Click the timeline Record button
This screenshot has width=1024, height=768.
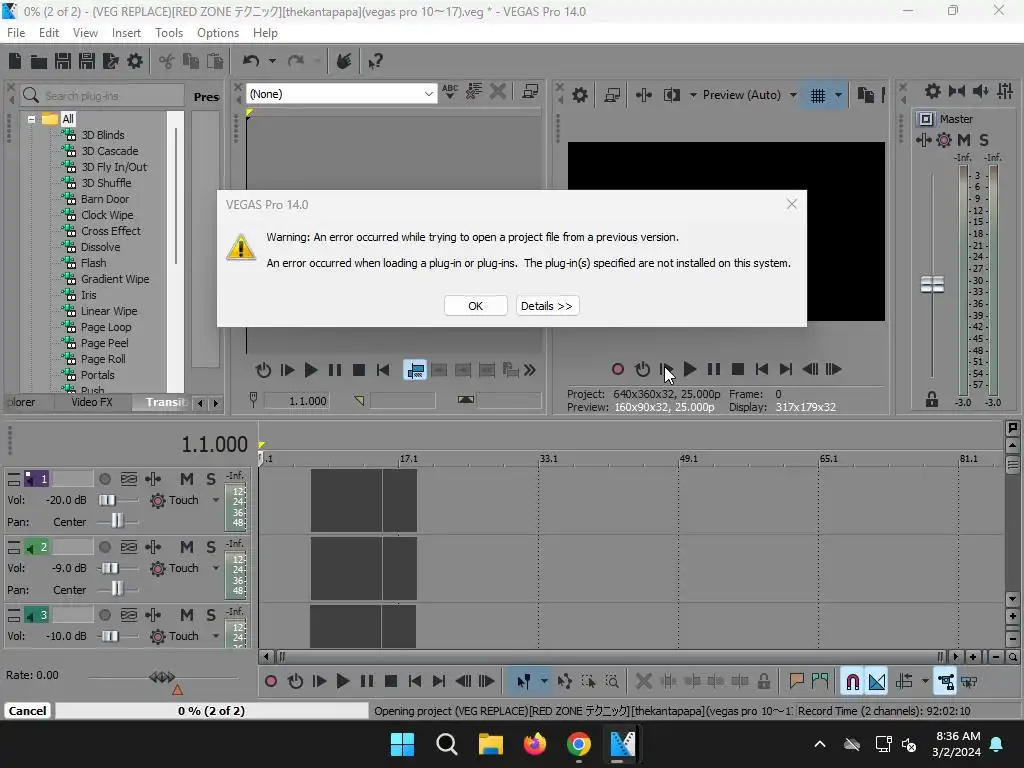(270, 681)
